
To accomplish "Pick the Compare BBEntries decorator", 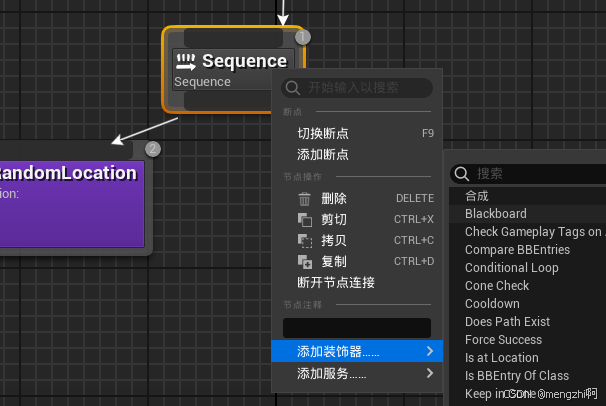I will (x=528, y=250).
